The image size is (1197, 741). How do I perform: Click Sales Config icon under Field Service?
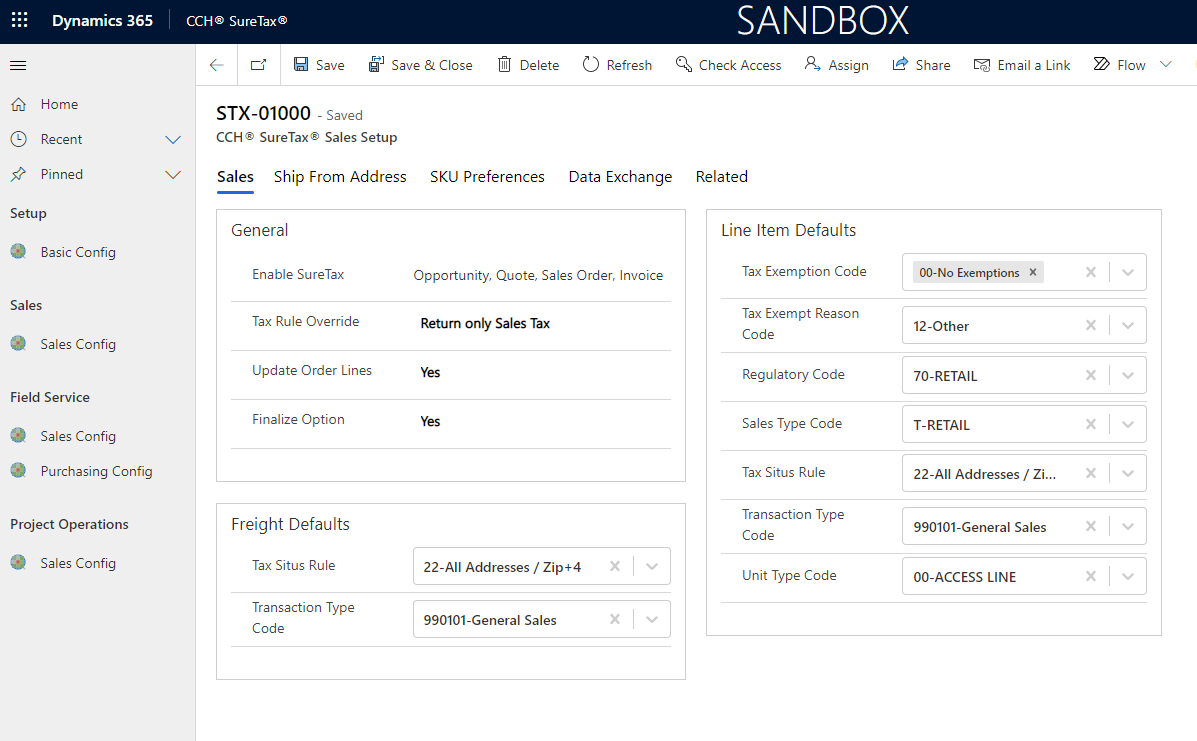(x=19, y=436)
